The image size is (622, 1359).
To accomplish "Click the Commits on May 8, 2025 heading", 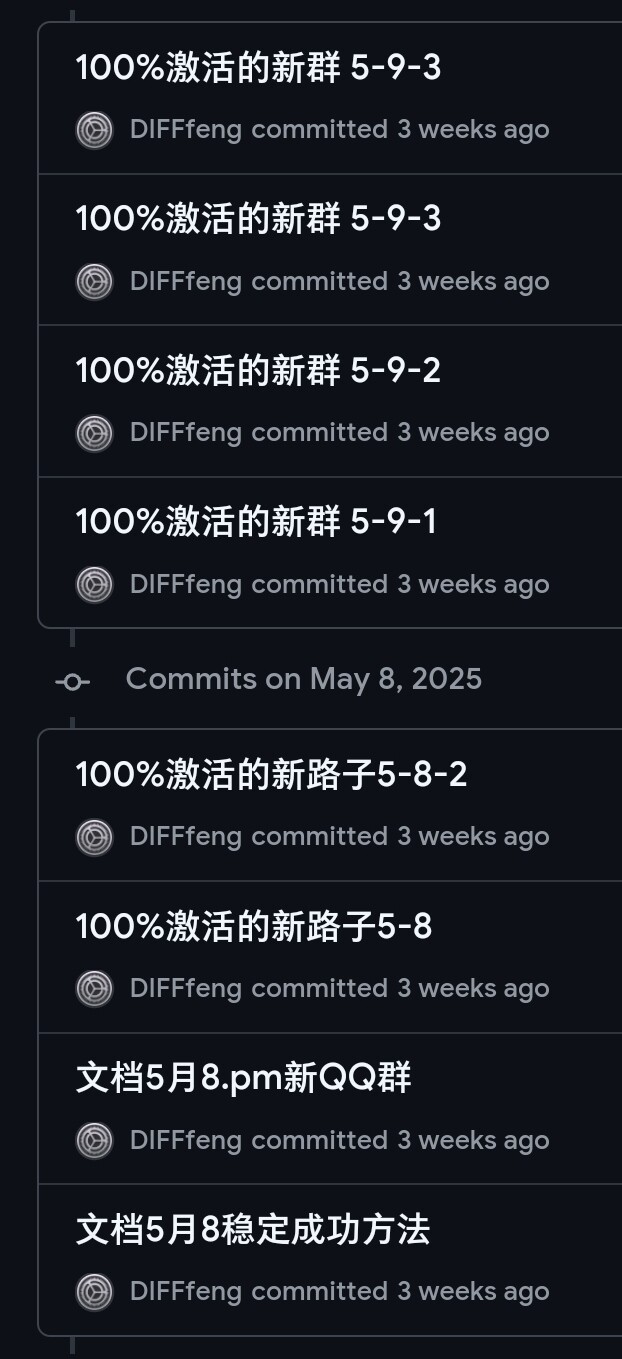I will pyautogui.click(x=304, y=679).
